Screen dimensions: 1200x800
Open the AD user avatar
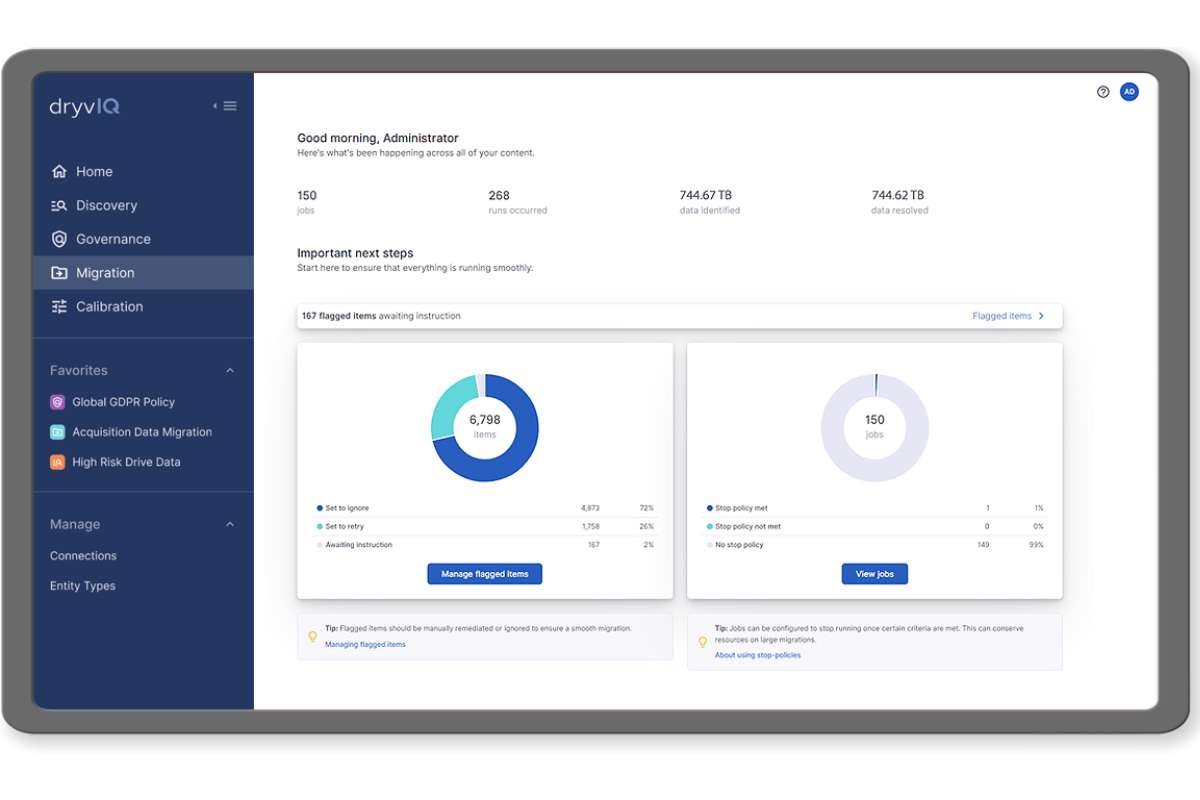[1129, 91]
